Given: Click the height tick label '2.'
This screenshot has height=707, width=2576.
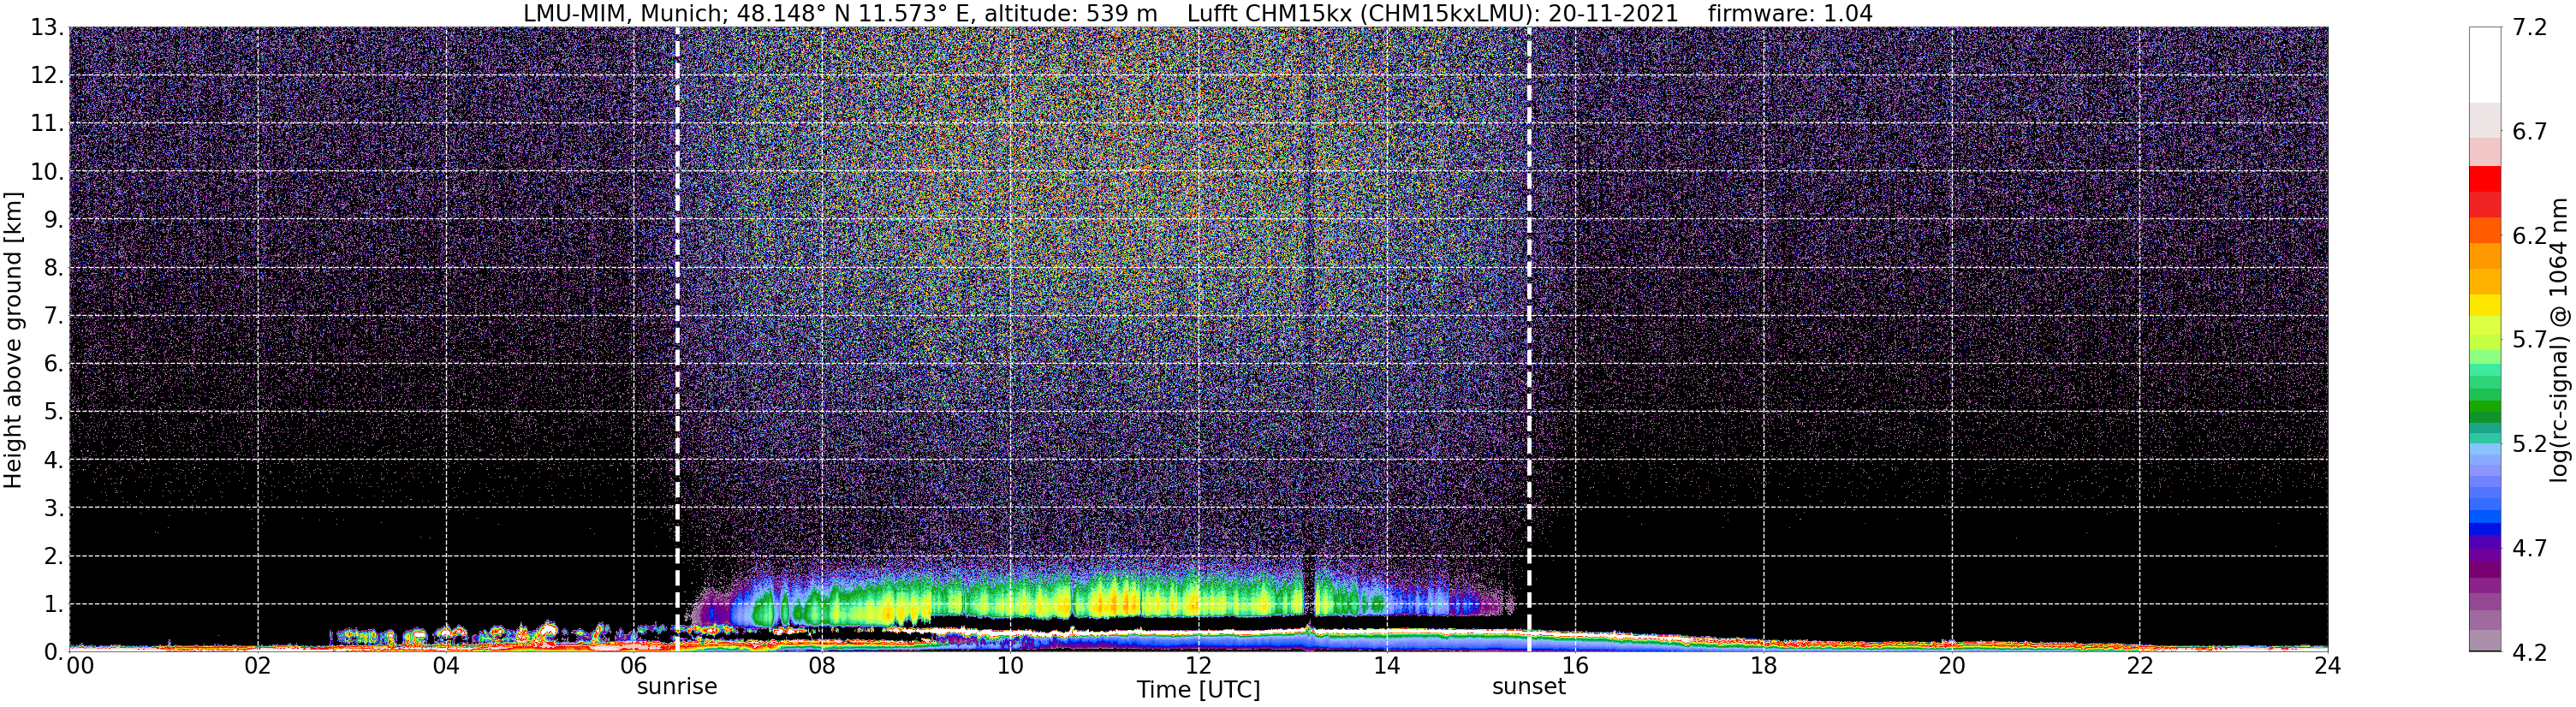Looking at the screenshot, I should [x=54, y=556].
